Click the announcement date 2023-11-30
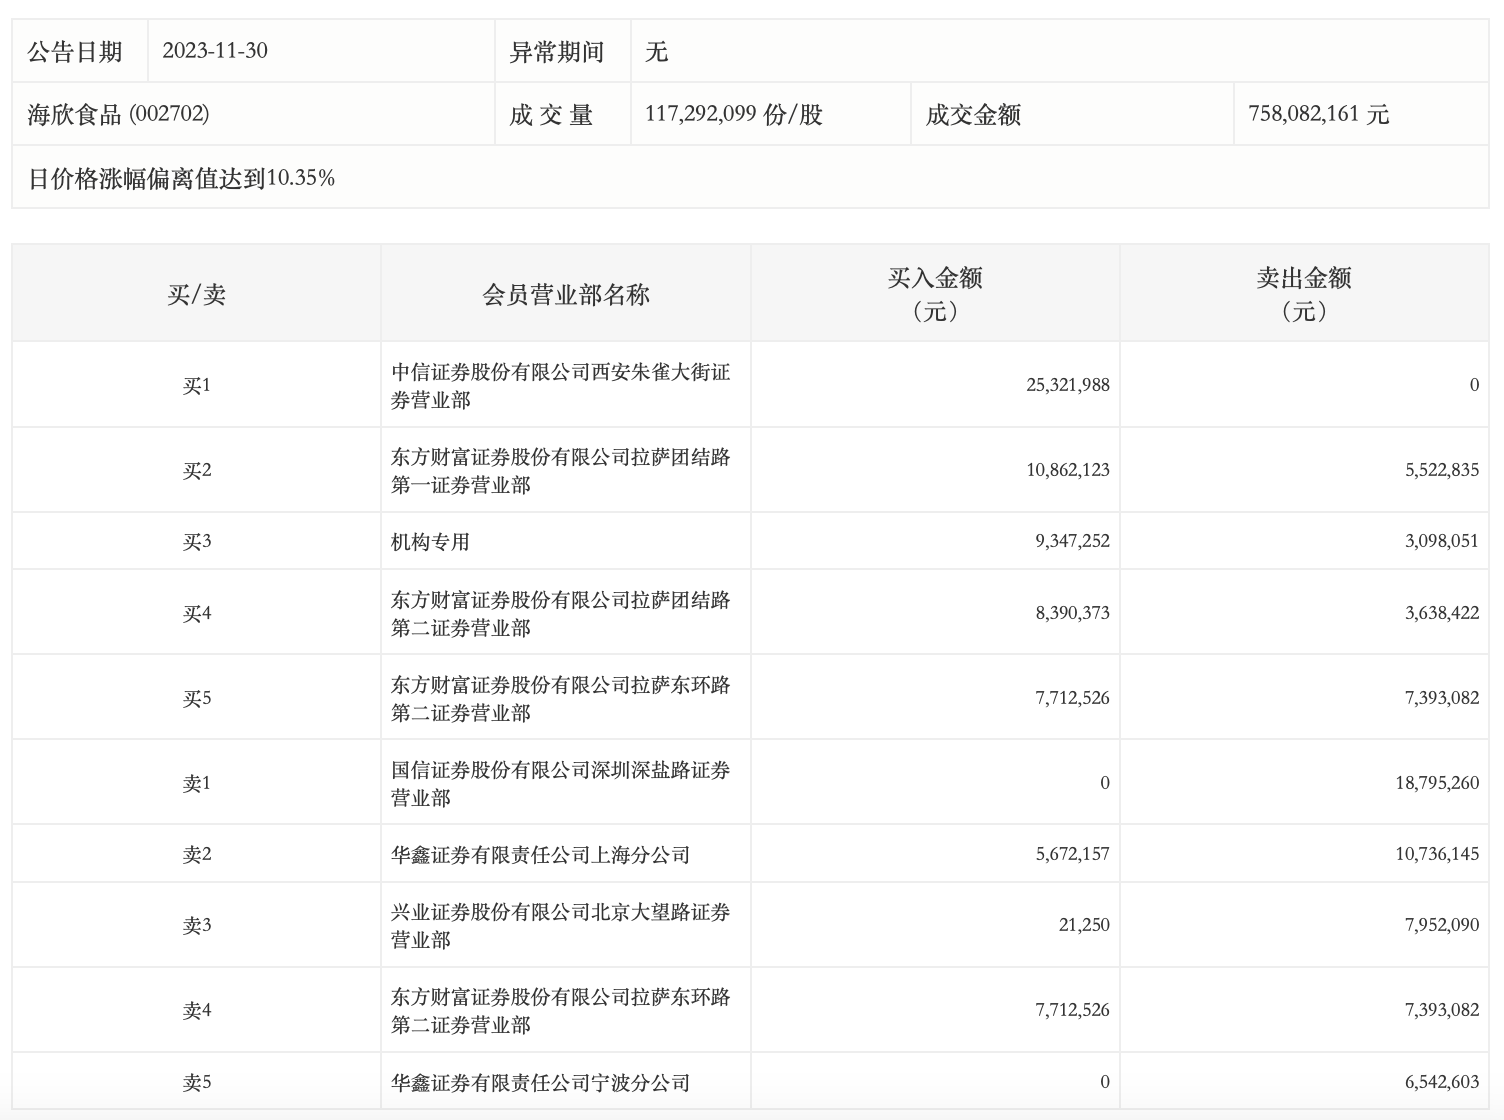Screen dimensions: 1504x1120 point(215,51)
